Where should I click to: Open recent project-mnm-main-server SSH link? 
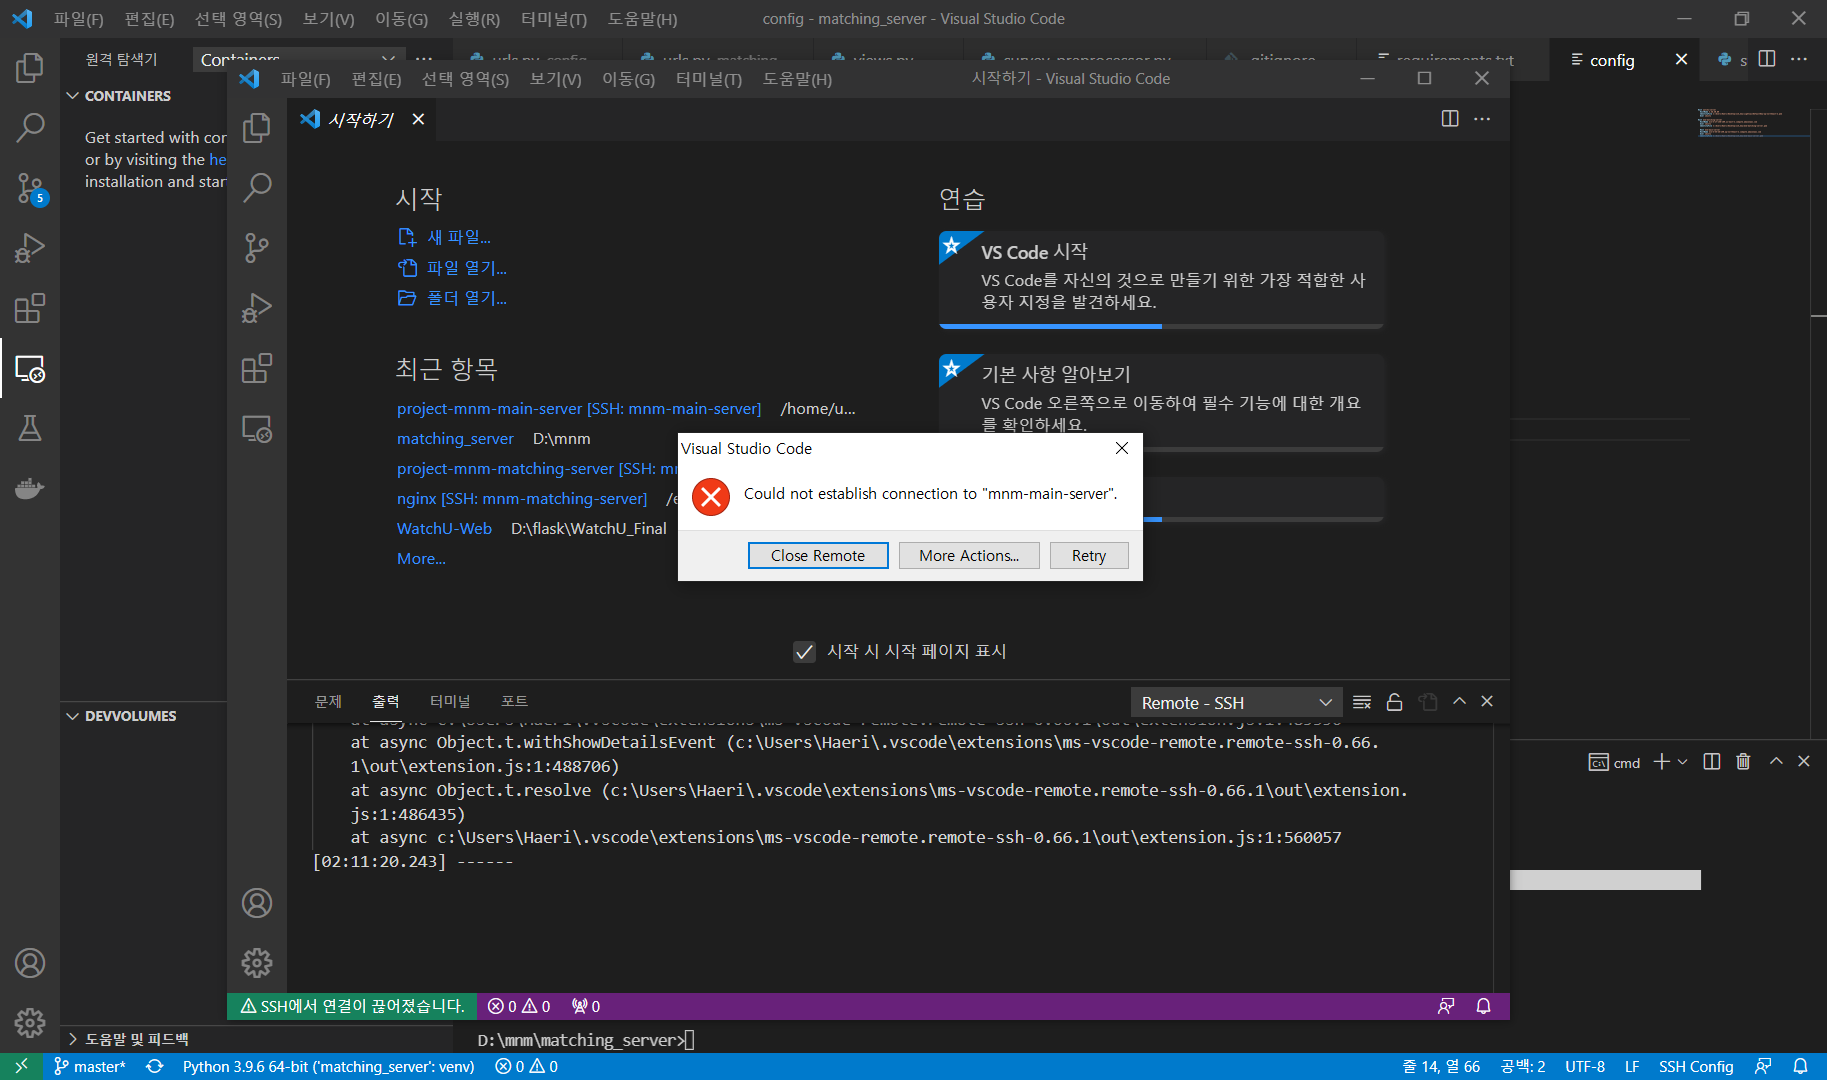579,409
